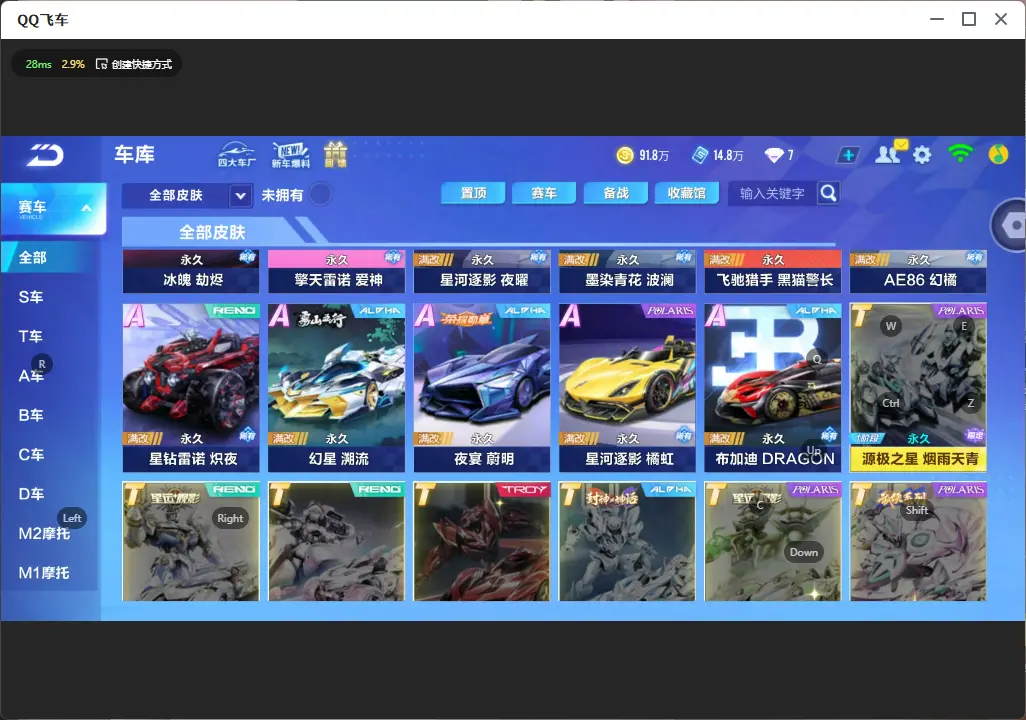This screenshot has height=720, width=1026.
Task: Click the round profile avatar icon
Action: (x=998, y=154)
